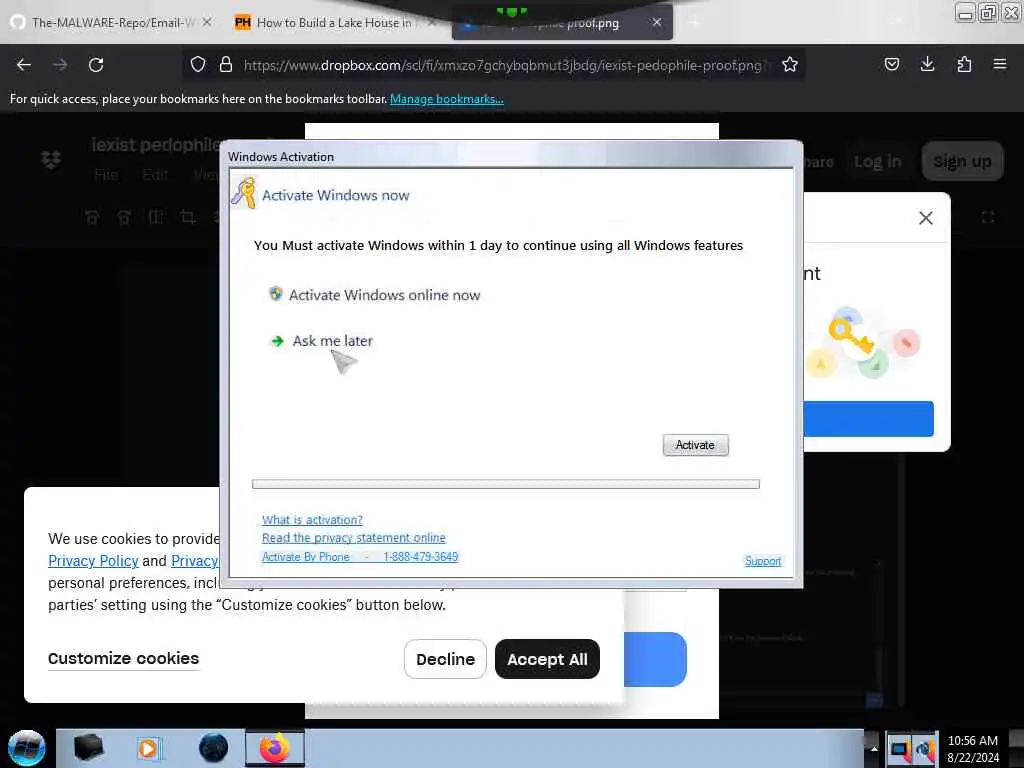Click the Windows Activation title bar
This screenshot has height=768, width=1024.
pos(511,156)
